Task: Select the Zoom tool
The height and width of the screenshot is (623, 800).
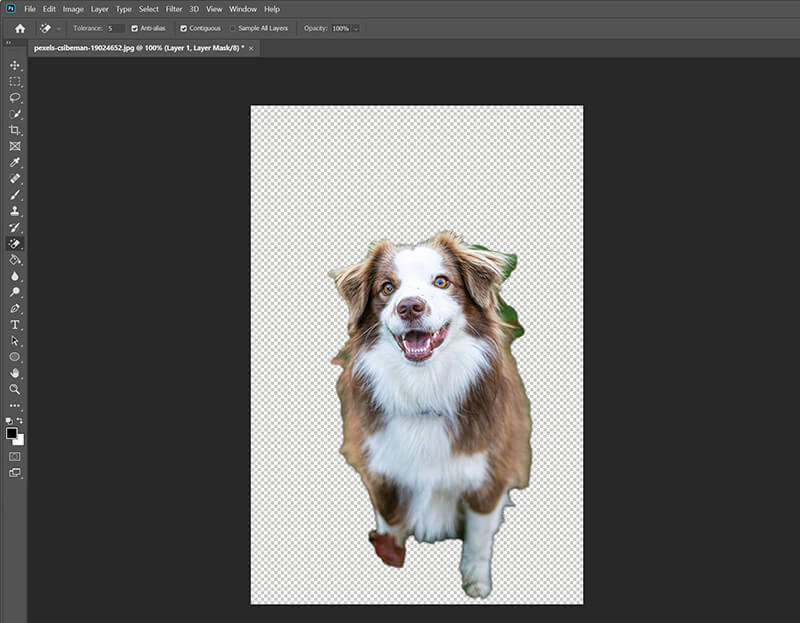Action: click(x=14, y=389)
